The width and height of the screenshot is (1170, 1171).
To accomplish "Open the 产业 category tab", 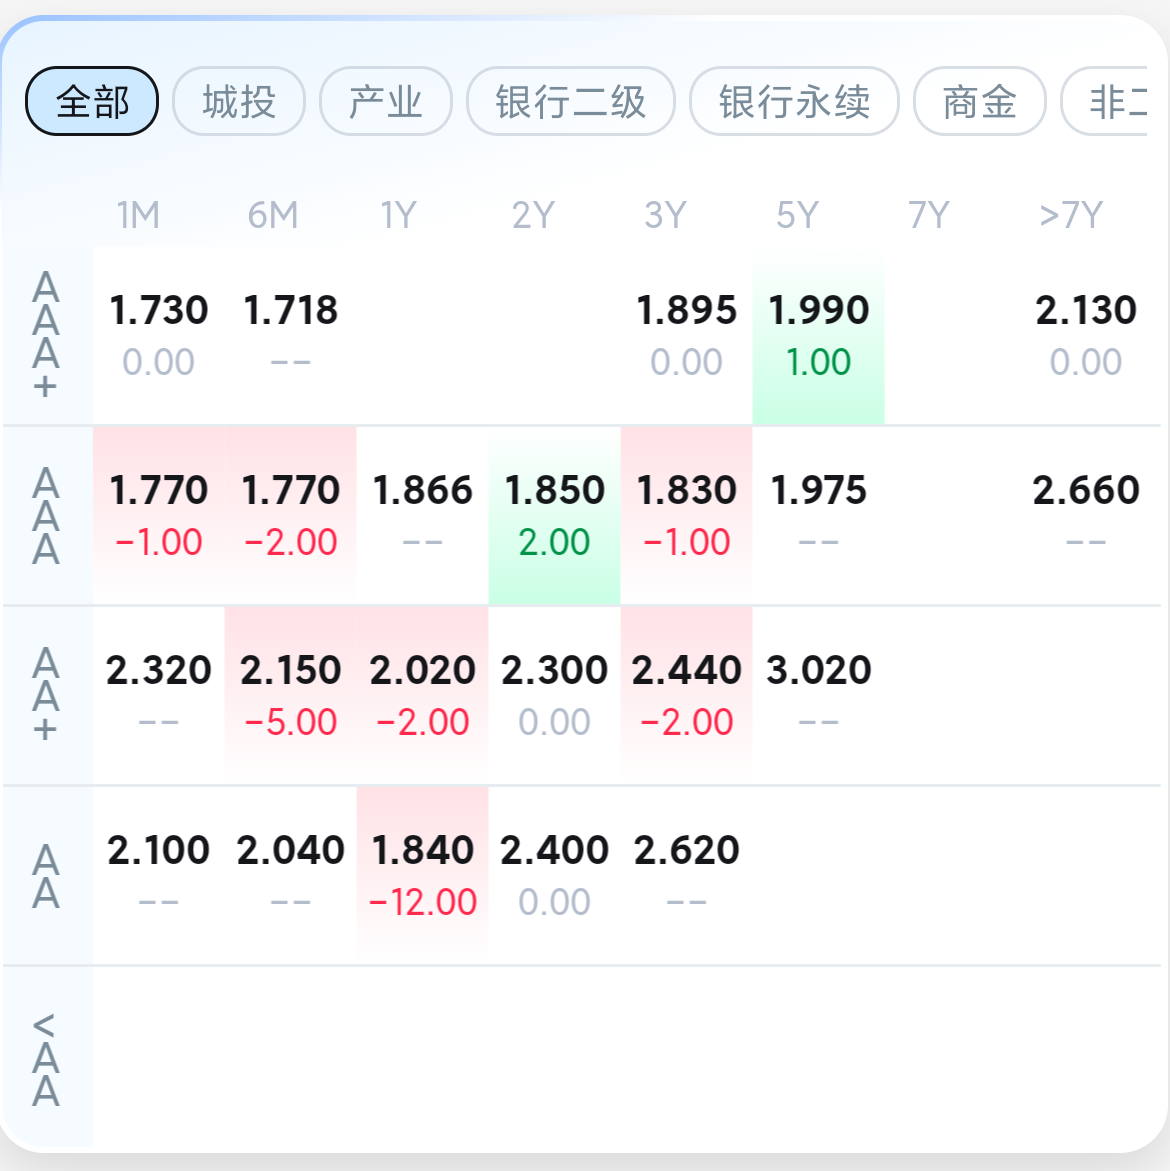I will point(385,101).
